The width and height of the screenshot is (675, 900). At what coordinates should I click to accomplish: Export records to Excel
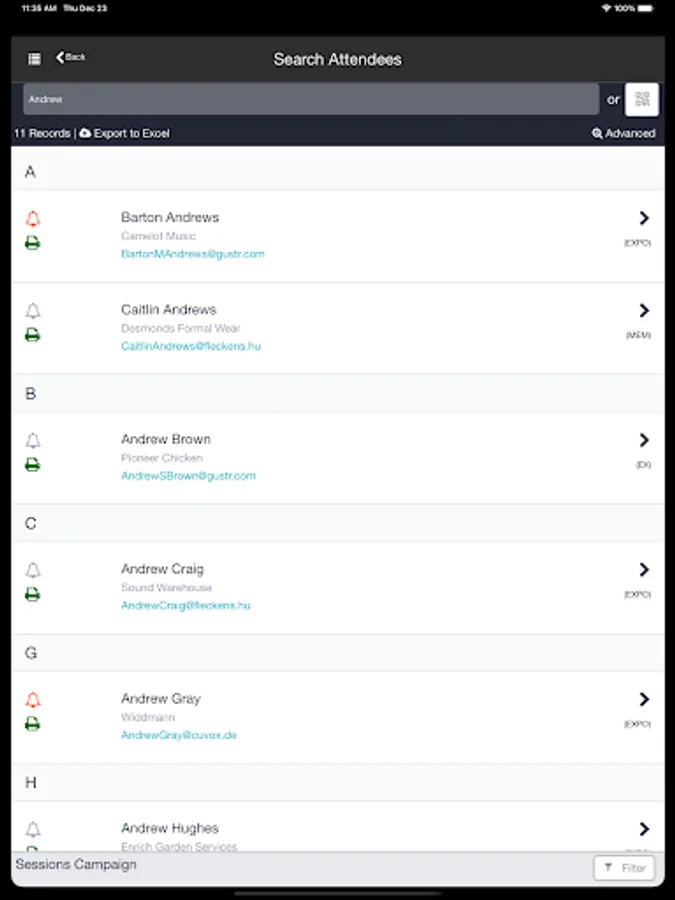pyautogui.click(x=125, y=133)
